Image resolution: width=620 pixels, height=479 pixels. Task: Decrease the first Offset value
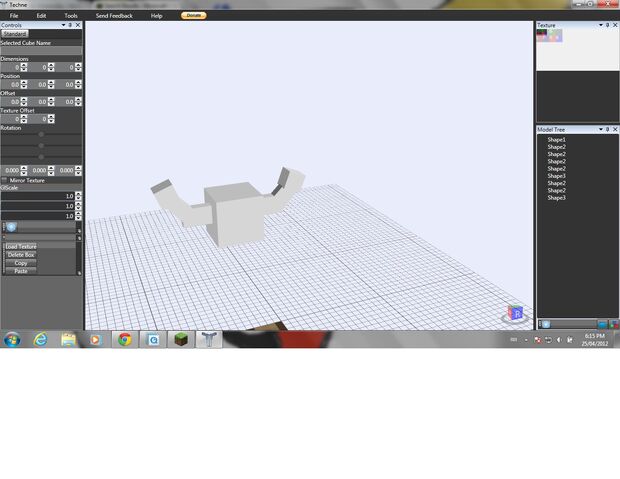click(24, 104)
